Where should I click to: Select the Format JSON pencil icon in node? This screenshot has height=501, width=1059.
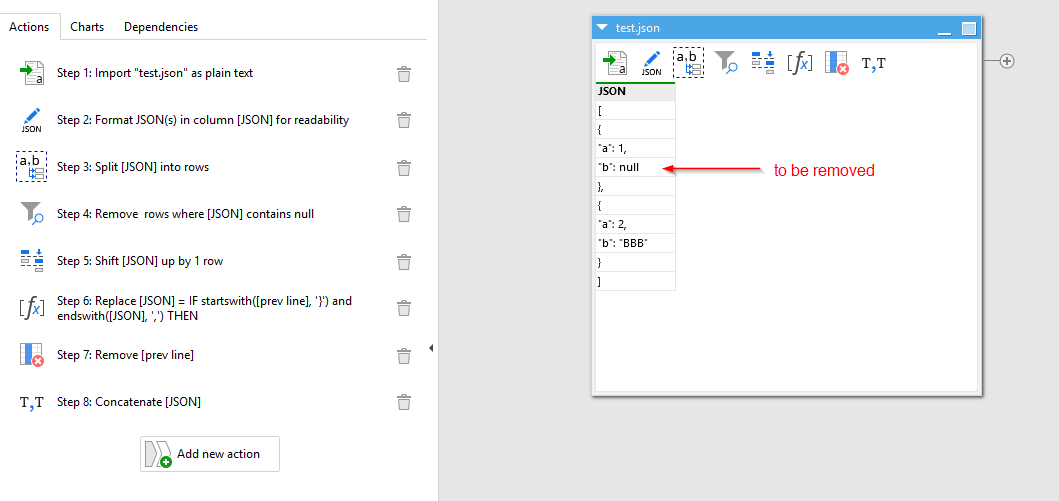click(651, 62)
